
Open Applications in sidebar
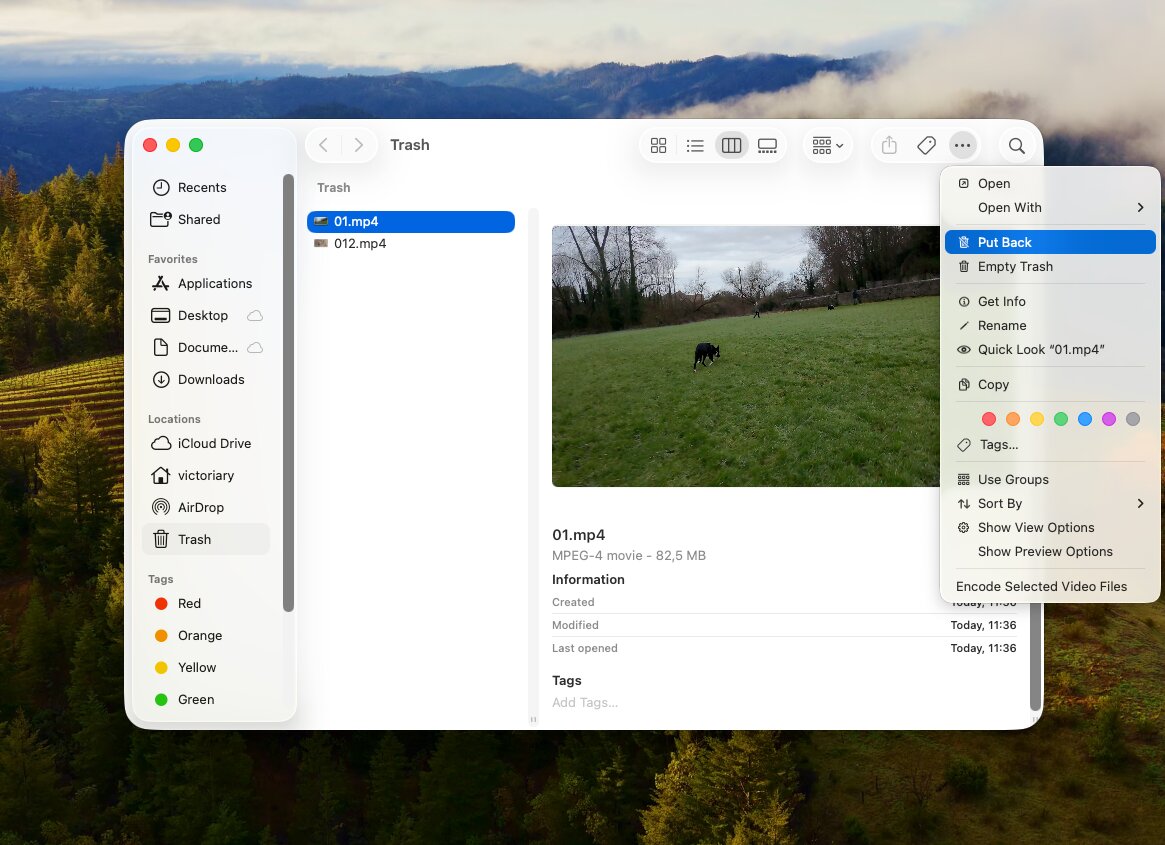pos(205,283)
